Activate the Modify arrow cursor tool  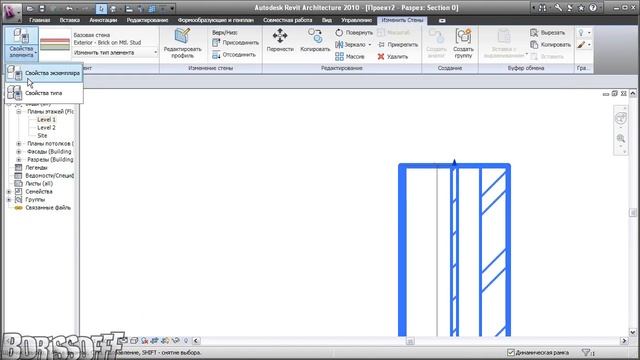[101, 8]
